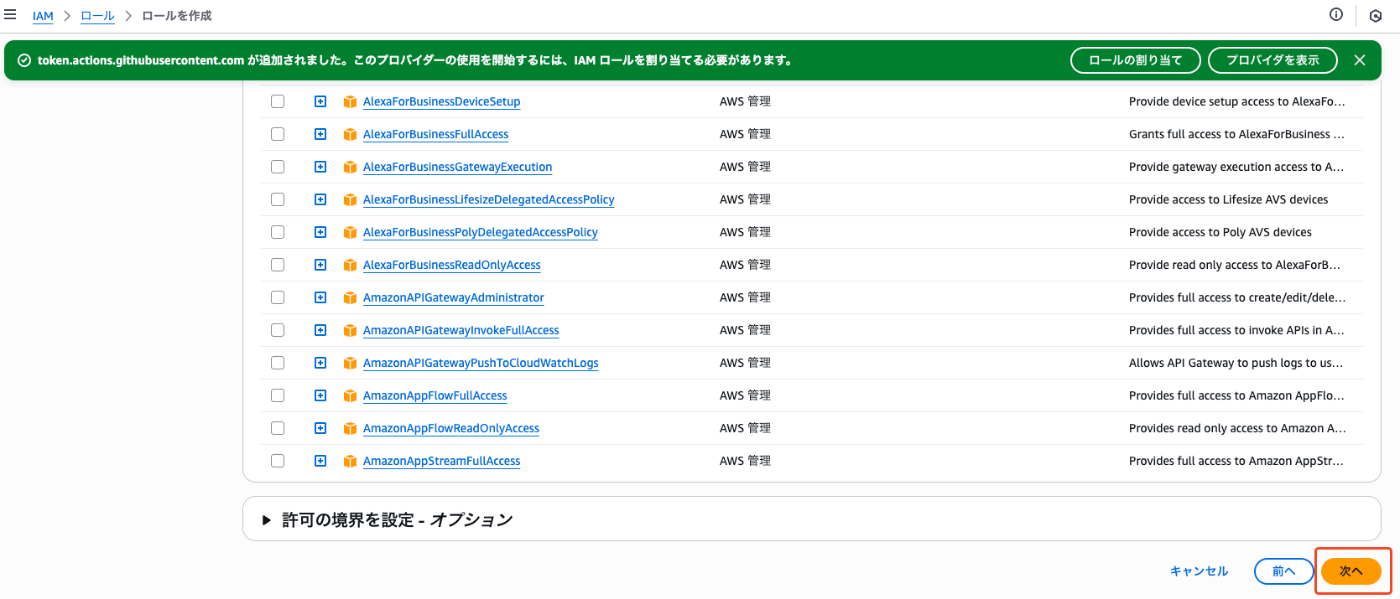Expand the AmazonAPIGatewayInvokeFullAccess row
The image size is (1400, 599).
320,330
